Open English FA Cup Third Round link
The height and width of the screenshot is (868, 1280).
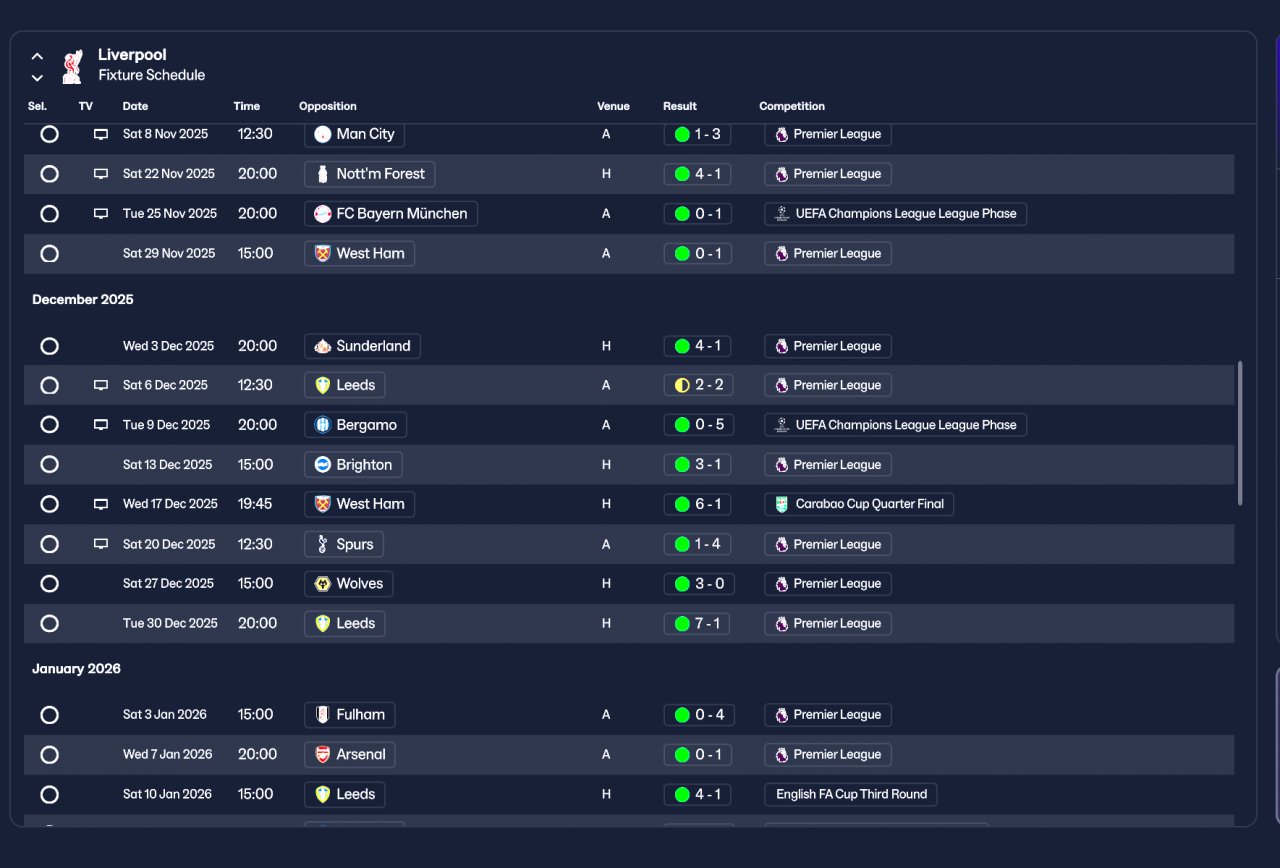[851, 794]
